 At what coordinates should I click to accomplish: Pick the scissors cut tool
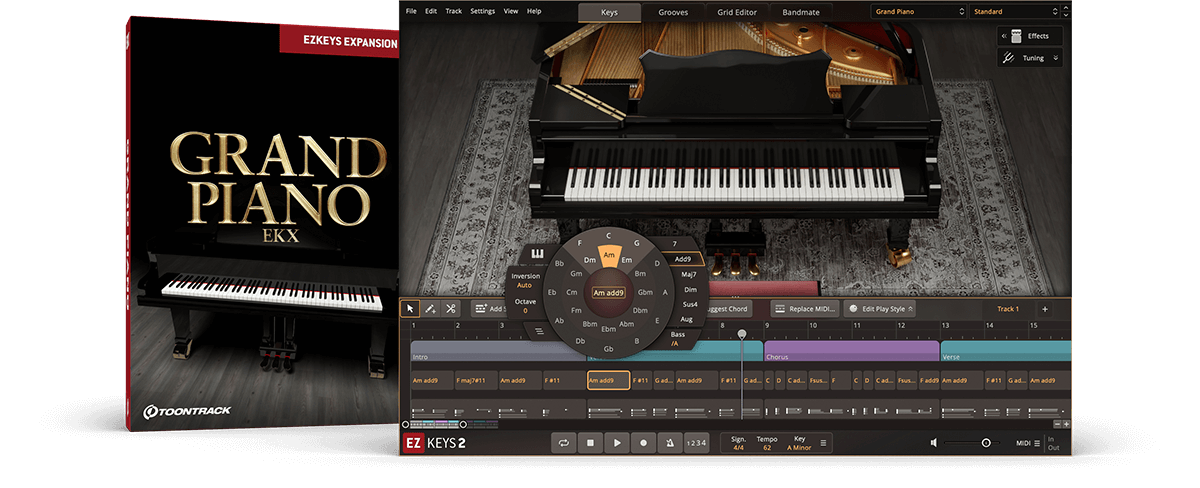point(451,309)
